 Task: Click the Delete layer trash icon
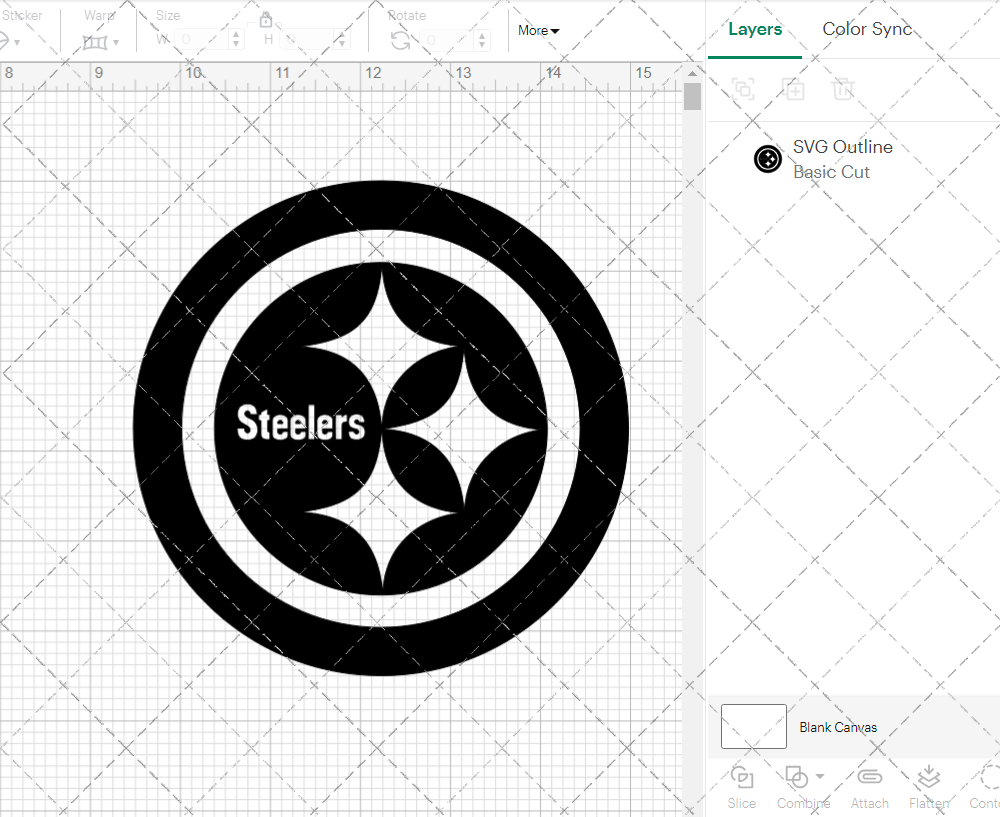pos(843,89)
